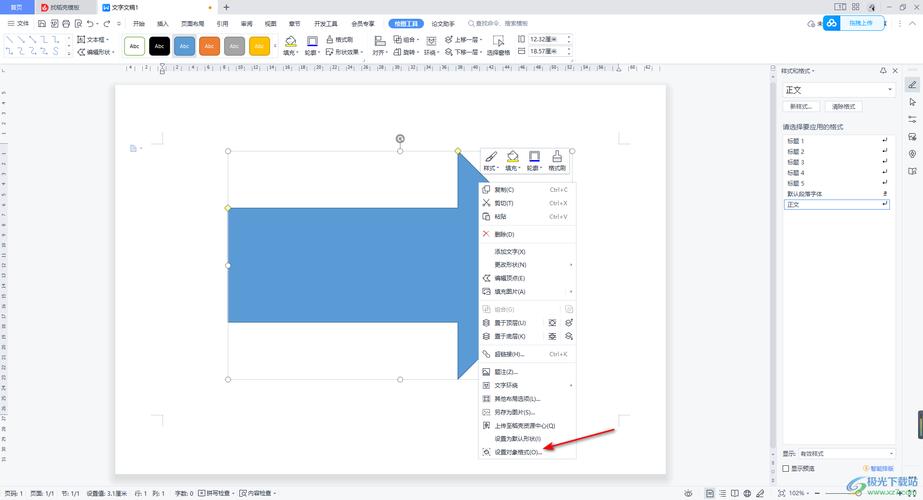This screenshot has height=500, width=923.
Task: Select the 标题 1 style in list
Action: pos(836,141)
